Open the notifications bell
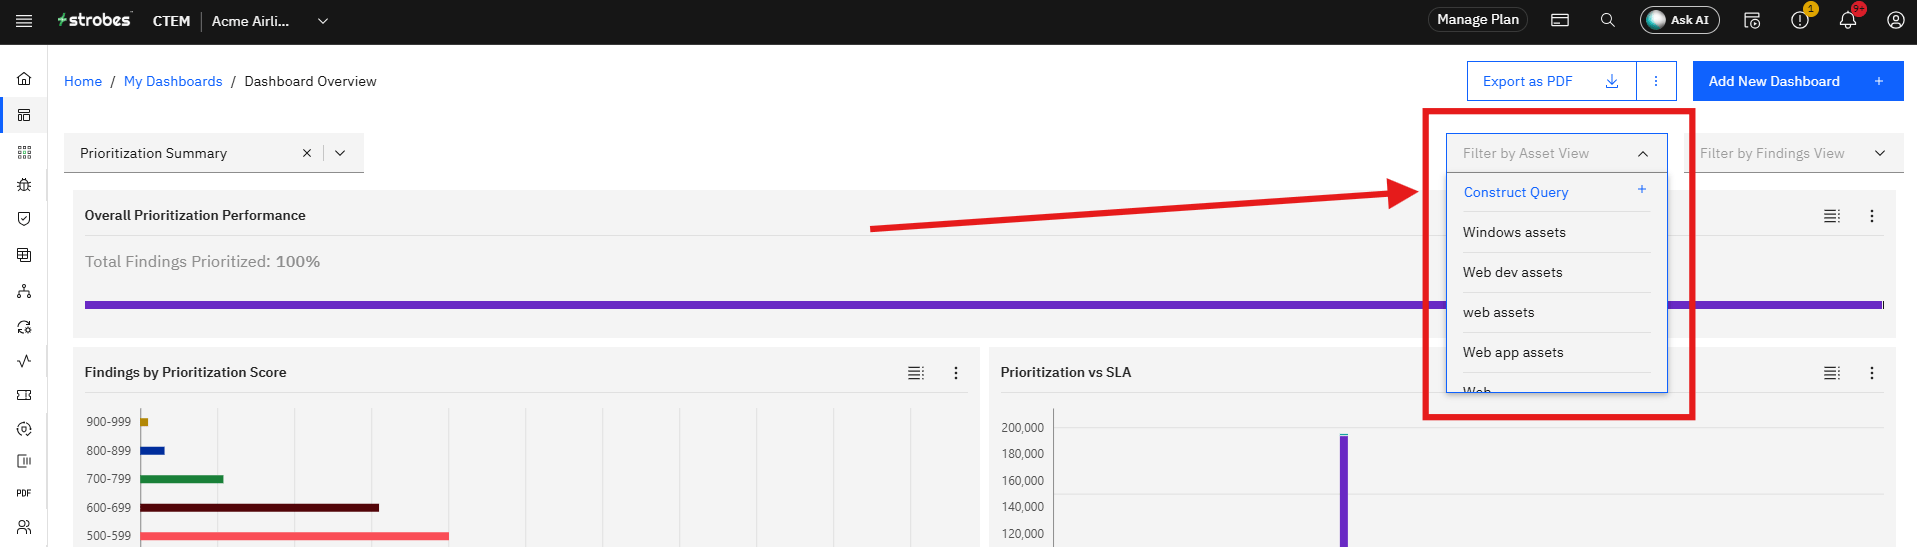 coord(1848,20)
